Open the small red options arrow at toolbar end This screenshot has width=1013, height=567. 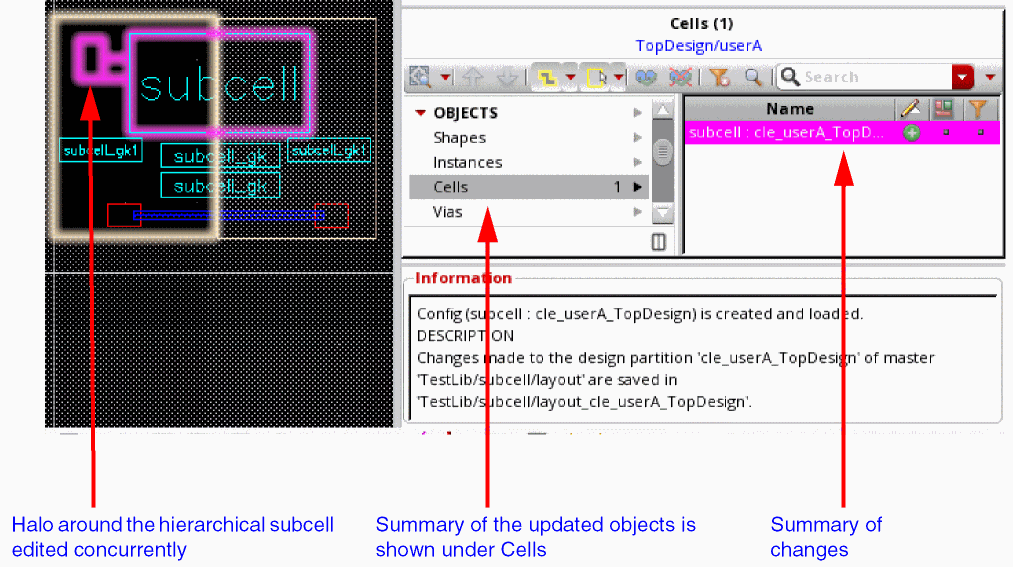click(990, 77)
